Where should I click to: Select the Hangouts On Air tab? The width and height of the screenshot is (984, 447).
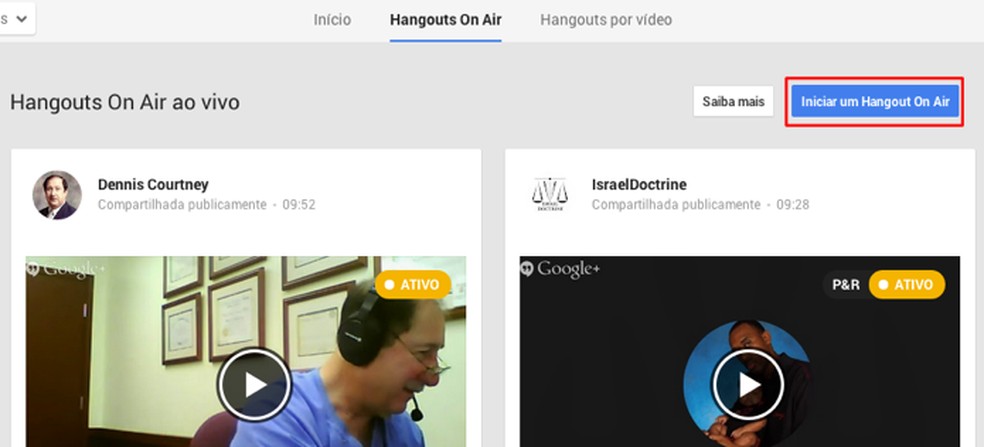(446, 20)
